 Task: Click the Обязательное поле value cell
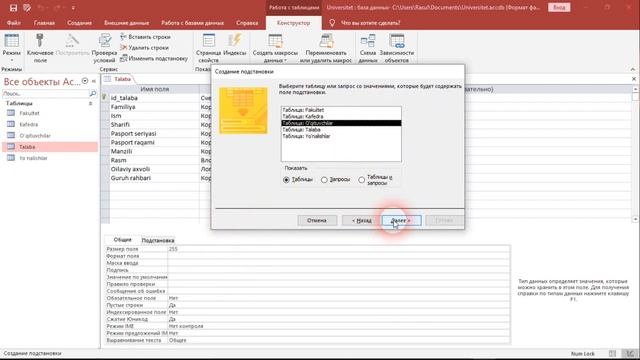click(338, 298)
